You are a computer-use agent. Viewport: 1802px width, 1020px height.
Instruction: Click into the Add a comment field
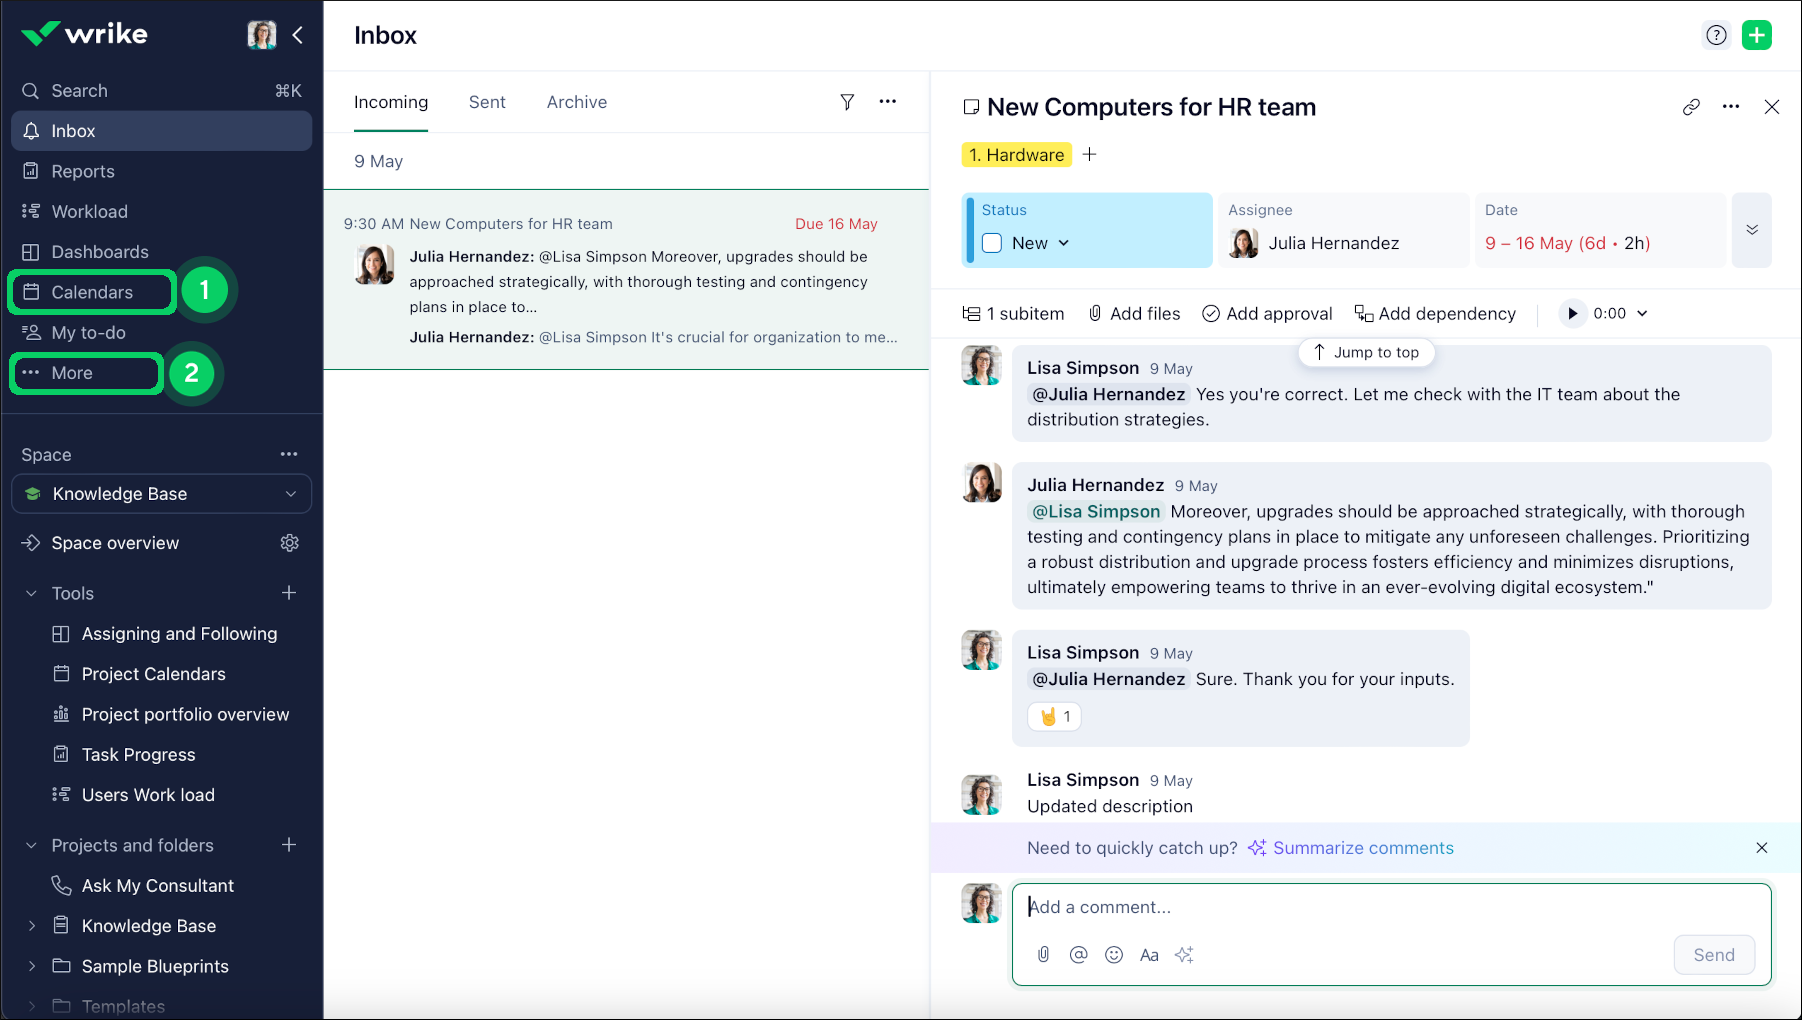[1390, 907]
